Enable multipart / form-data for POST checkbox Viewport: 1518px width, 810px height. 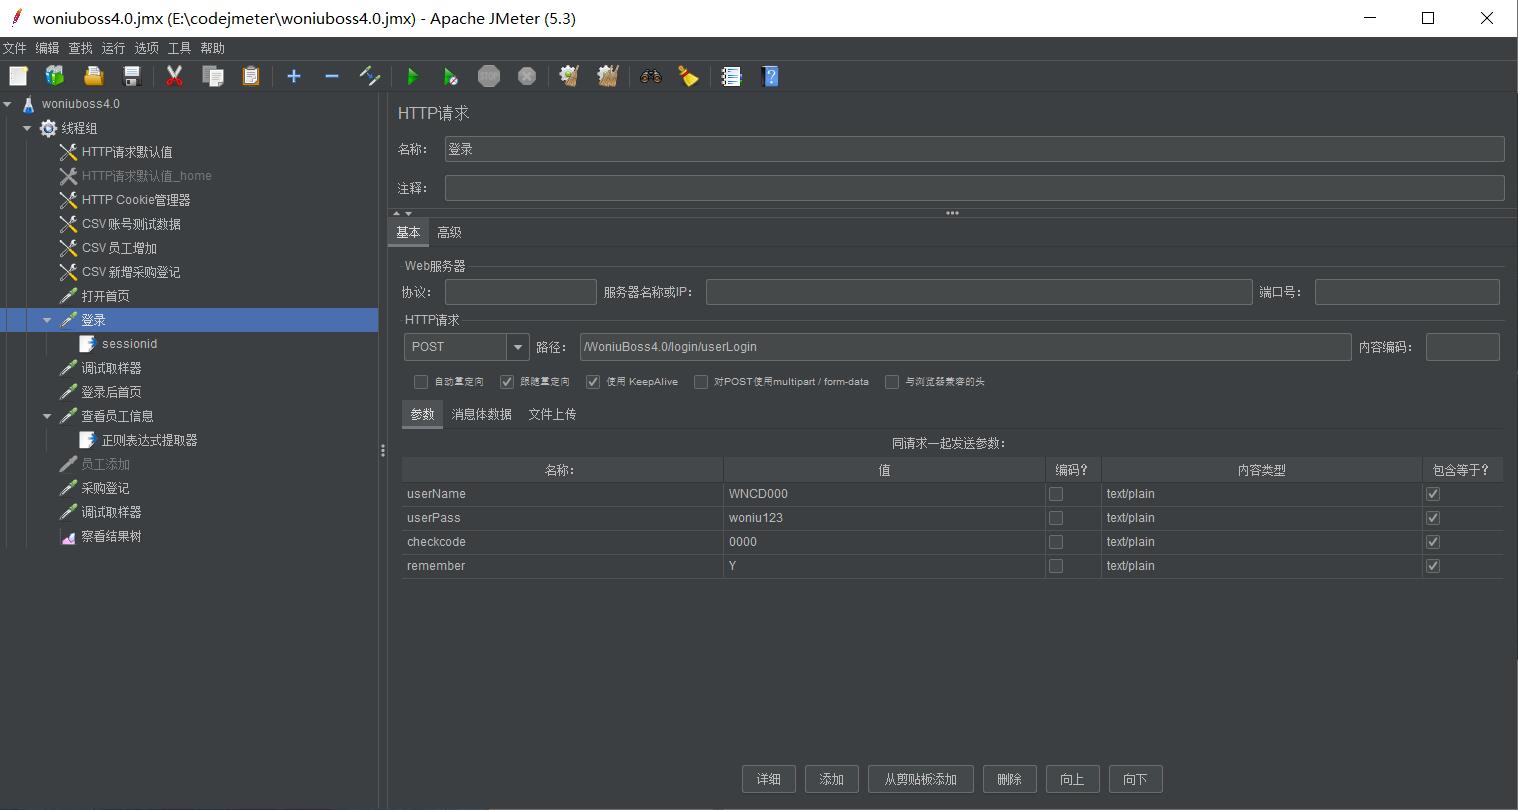(x=701, y=382)
